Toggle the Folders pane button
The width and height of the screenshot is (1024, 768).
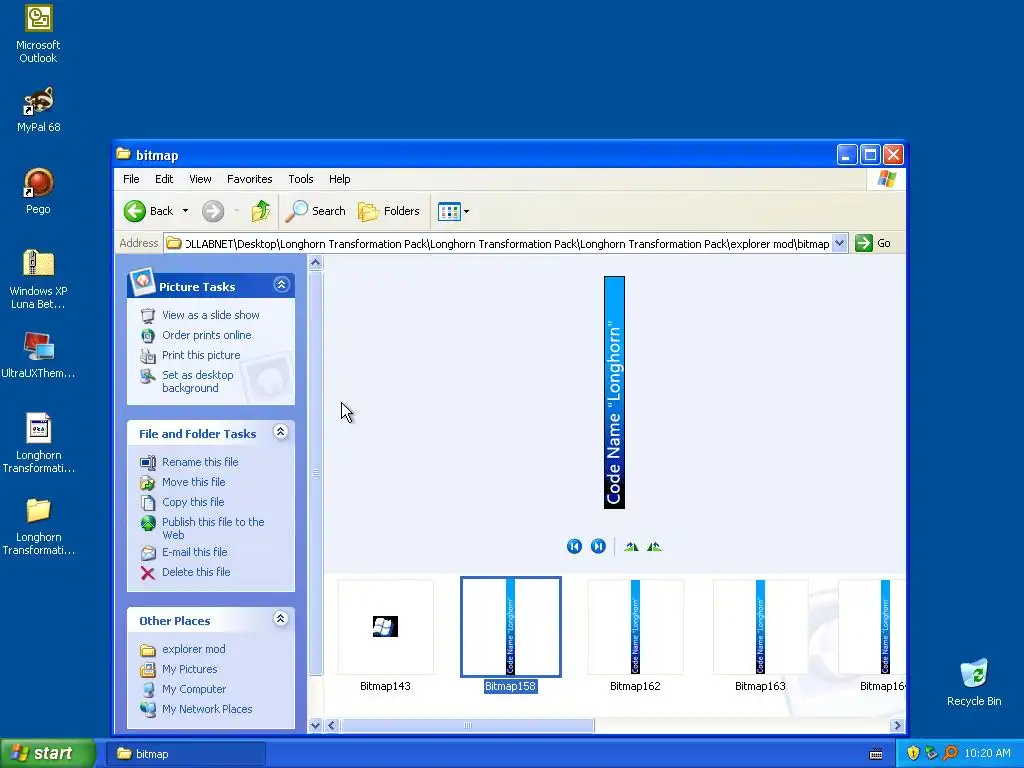pos(389,211)
